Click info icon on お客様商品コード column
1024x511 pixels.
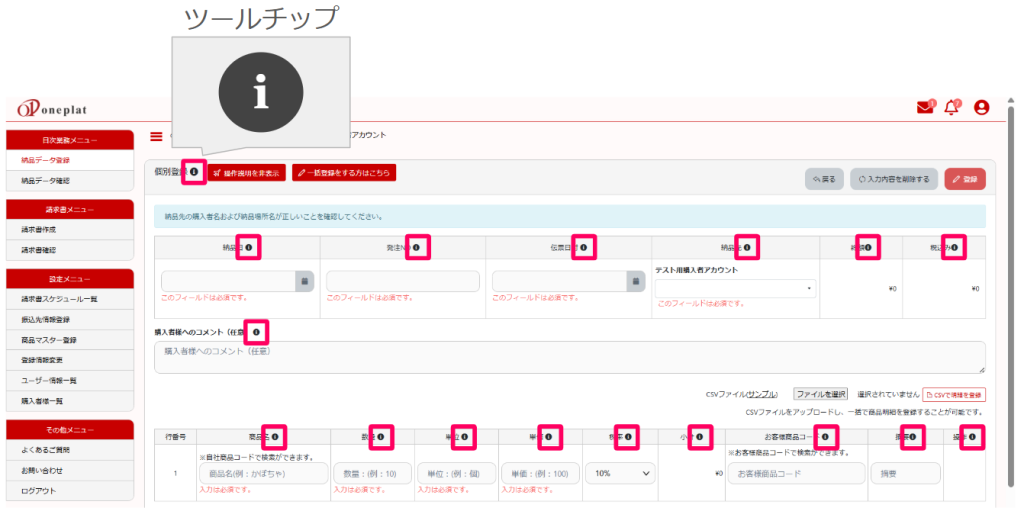coord(825,437)
